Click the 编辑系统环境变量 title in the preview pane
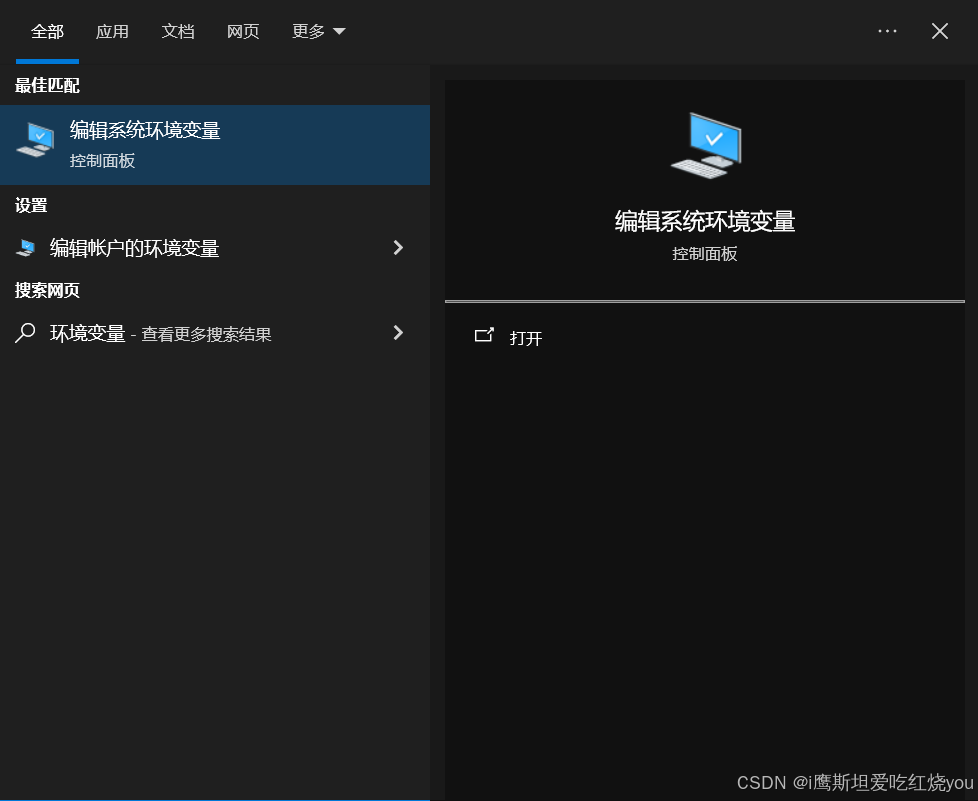Image resolution: width=978 pixels, height=801 pixels. click(705, 222)
